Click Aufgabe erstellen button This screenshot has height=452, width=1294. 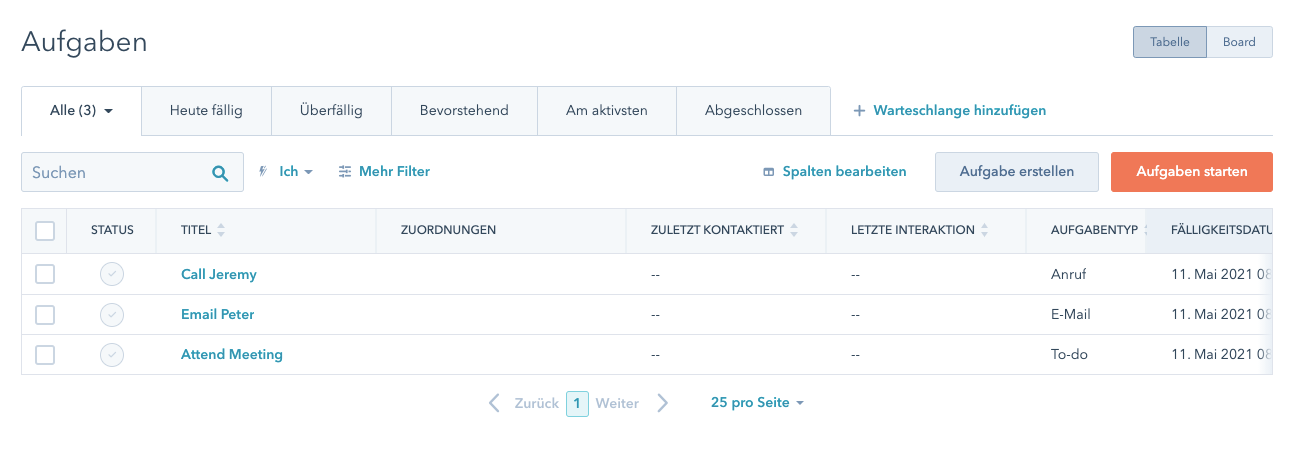[x=1016, y=172]
